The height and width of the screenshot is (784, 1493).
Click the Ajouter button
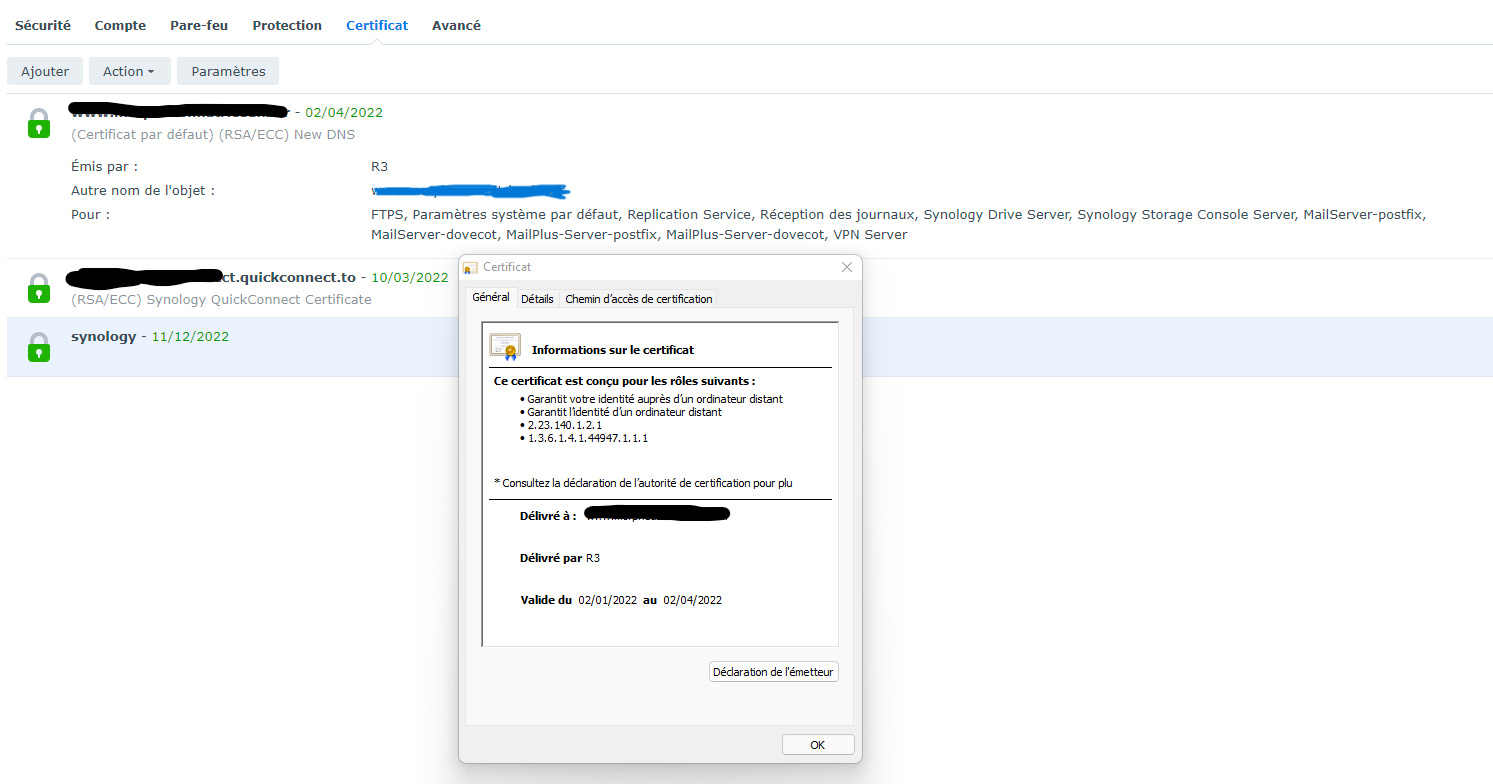(x=45, y=71)
